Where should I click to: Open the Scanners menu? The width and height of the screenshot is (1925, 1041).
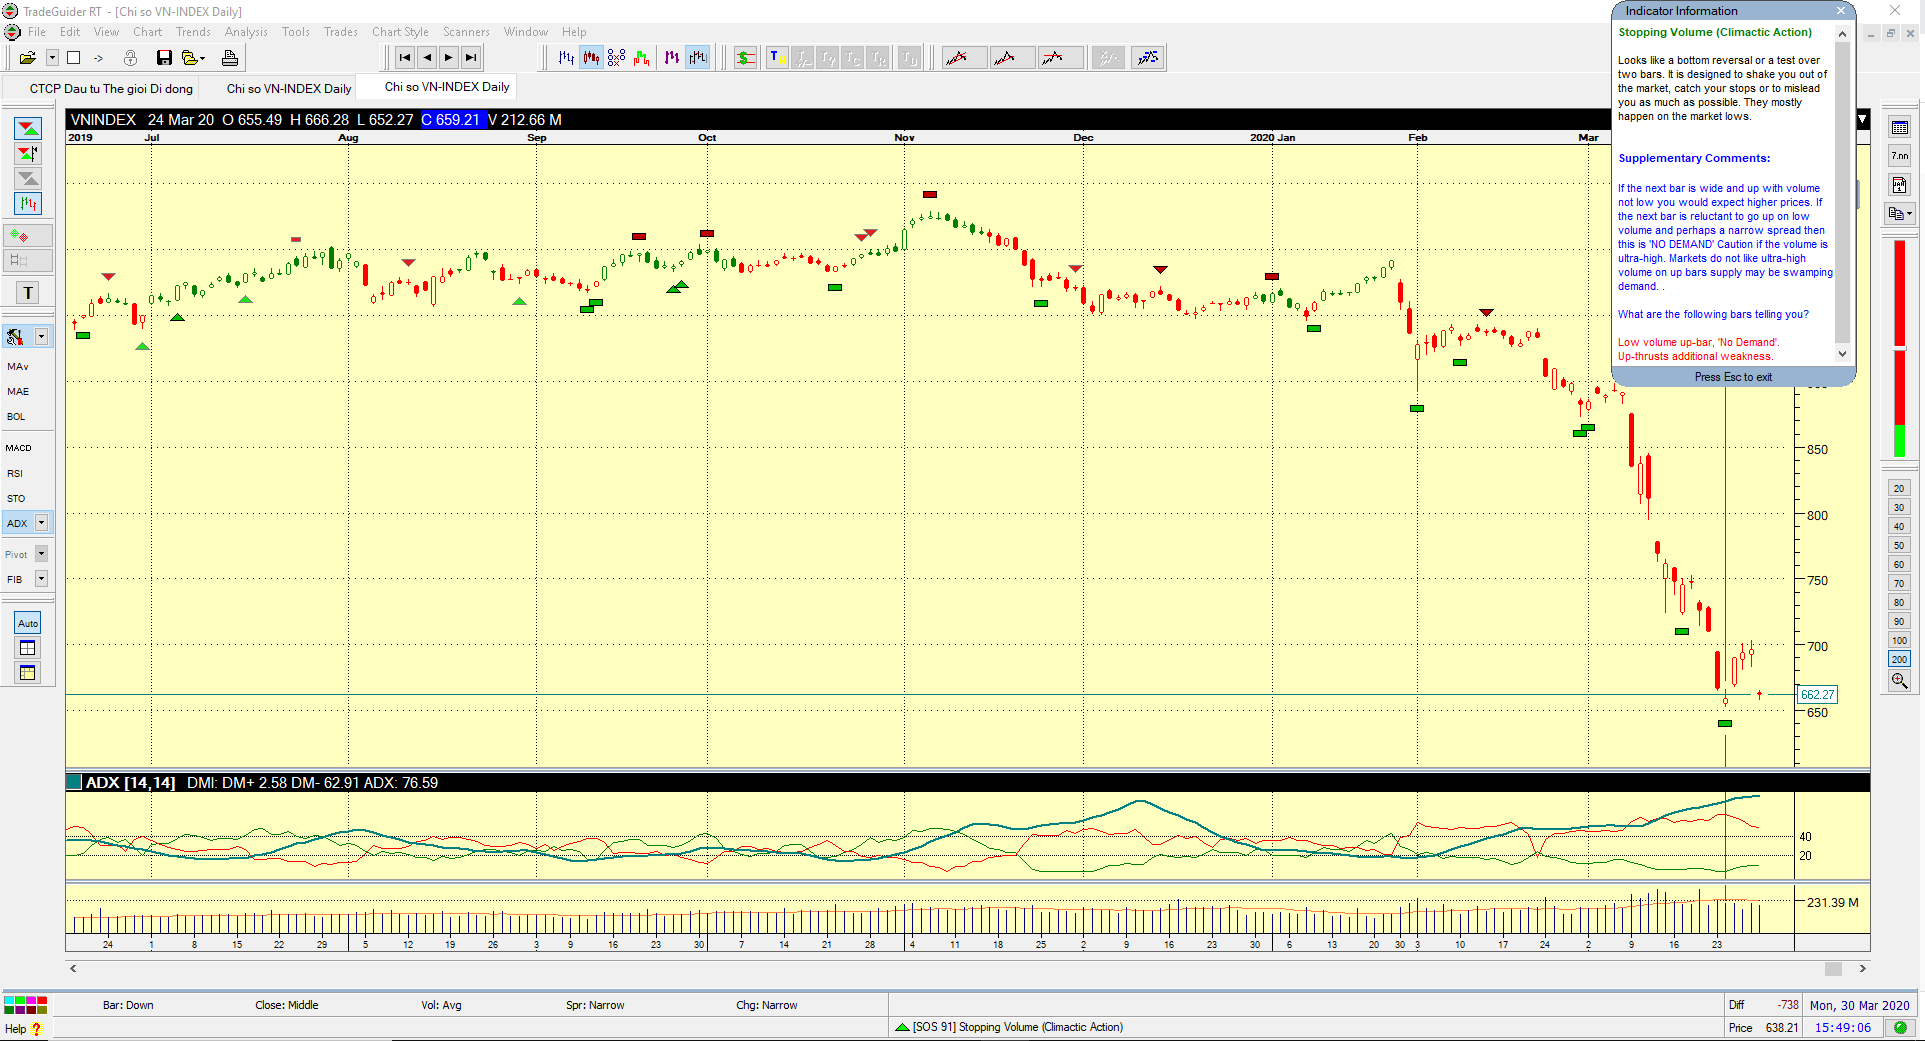(x=466, y=32)
